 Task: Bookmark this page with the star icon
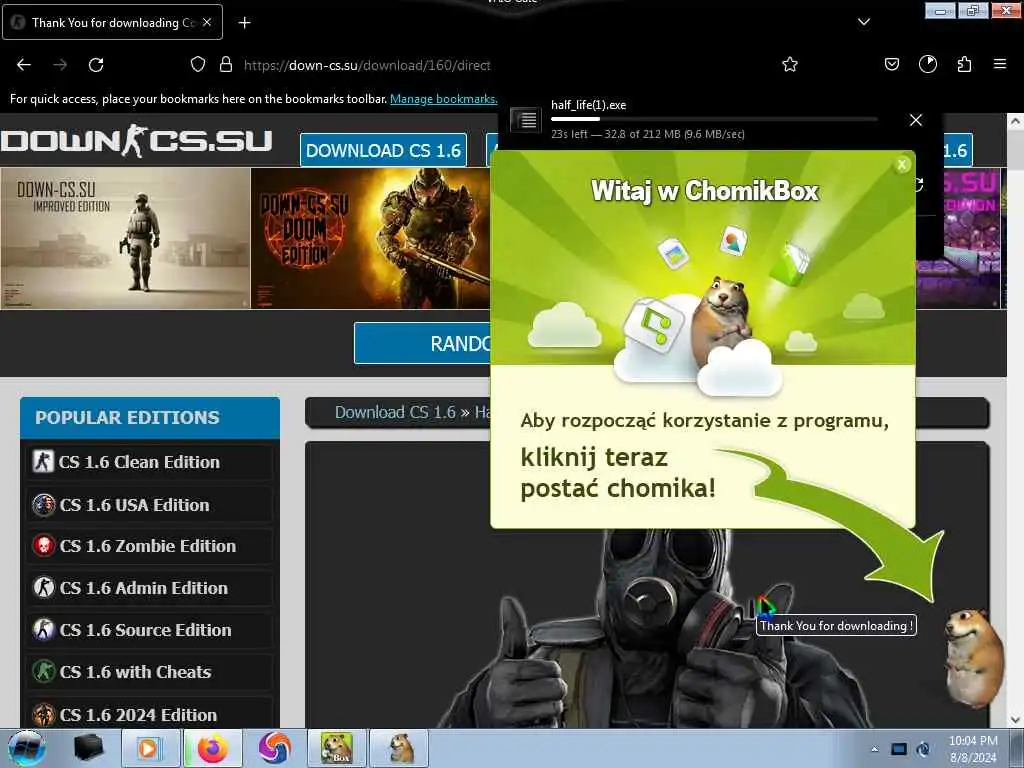790,64
